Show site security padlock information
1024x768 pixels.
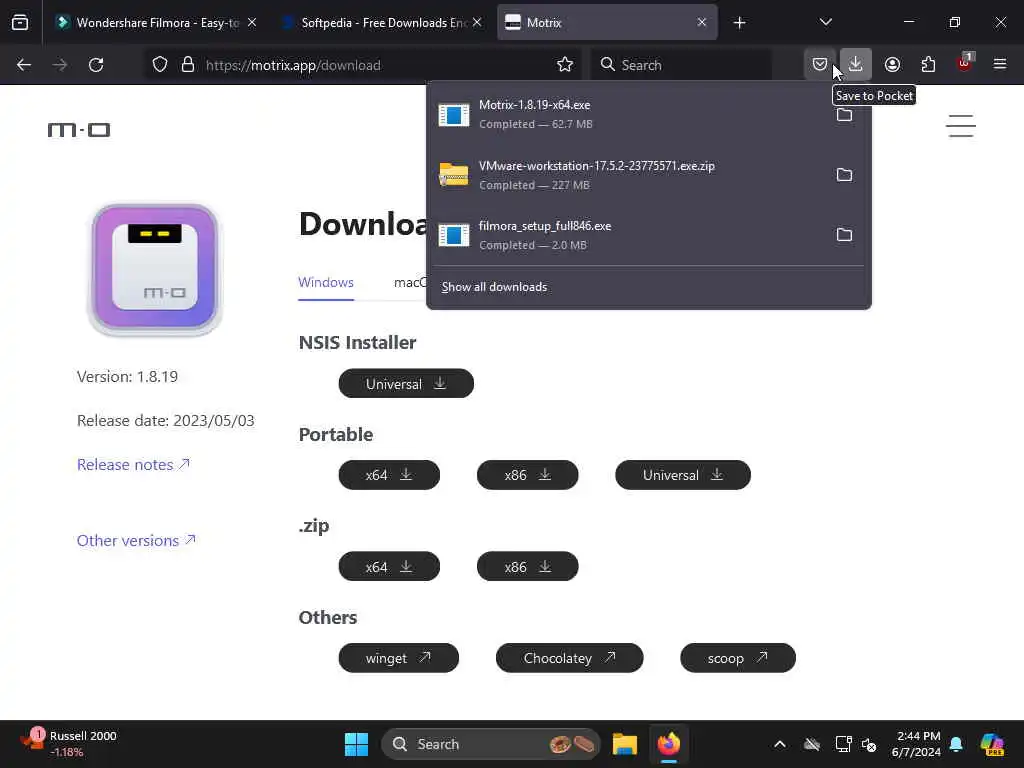coord(188,65)
